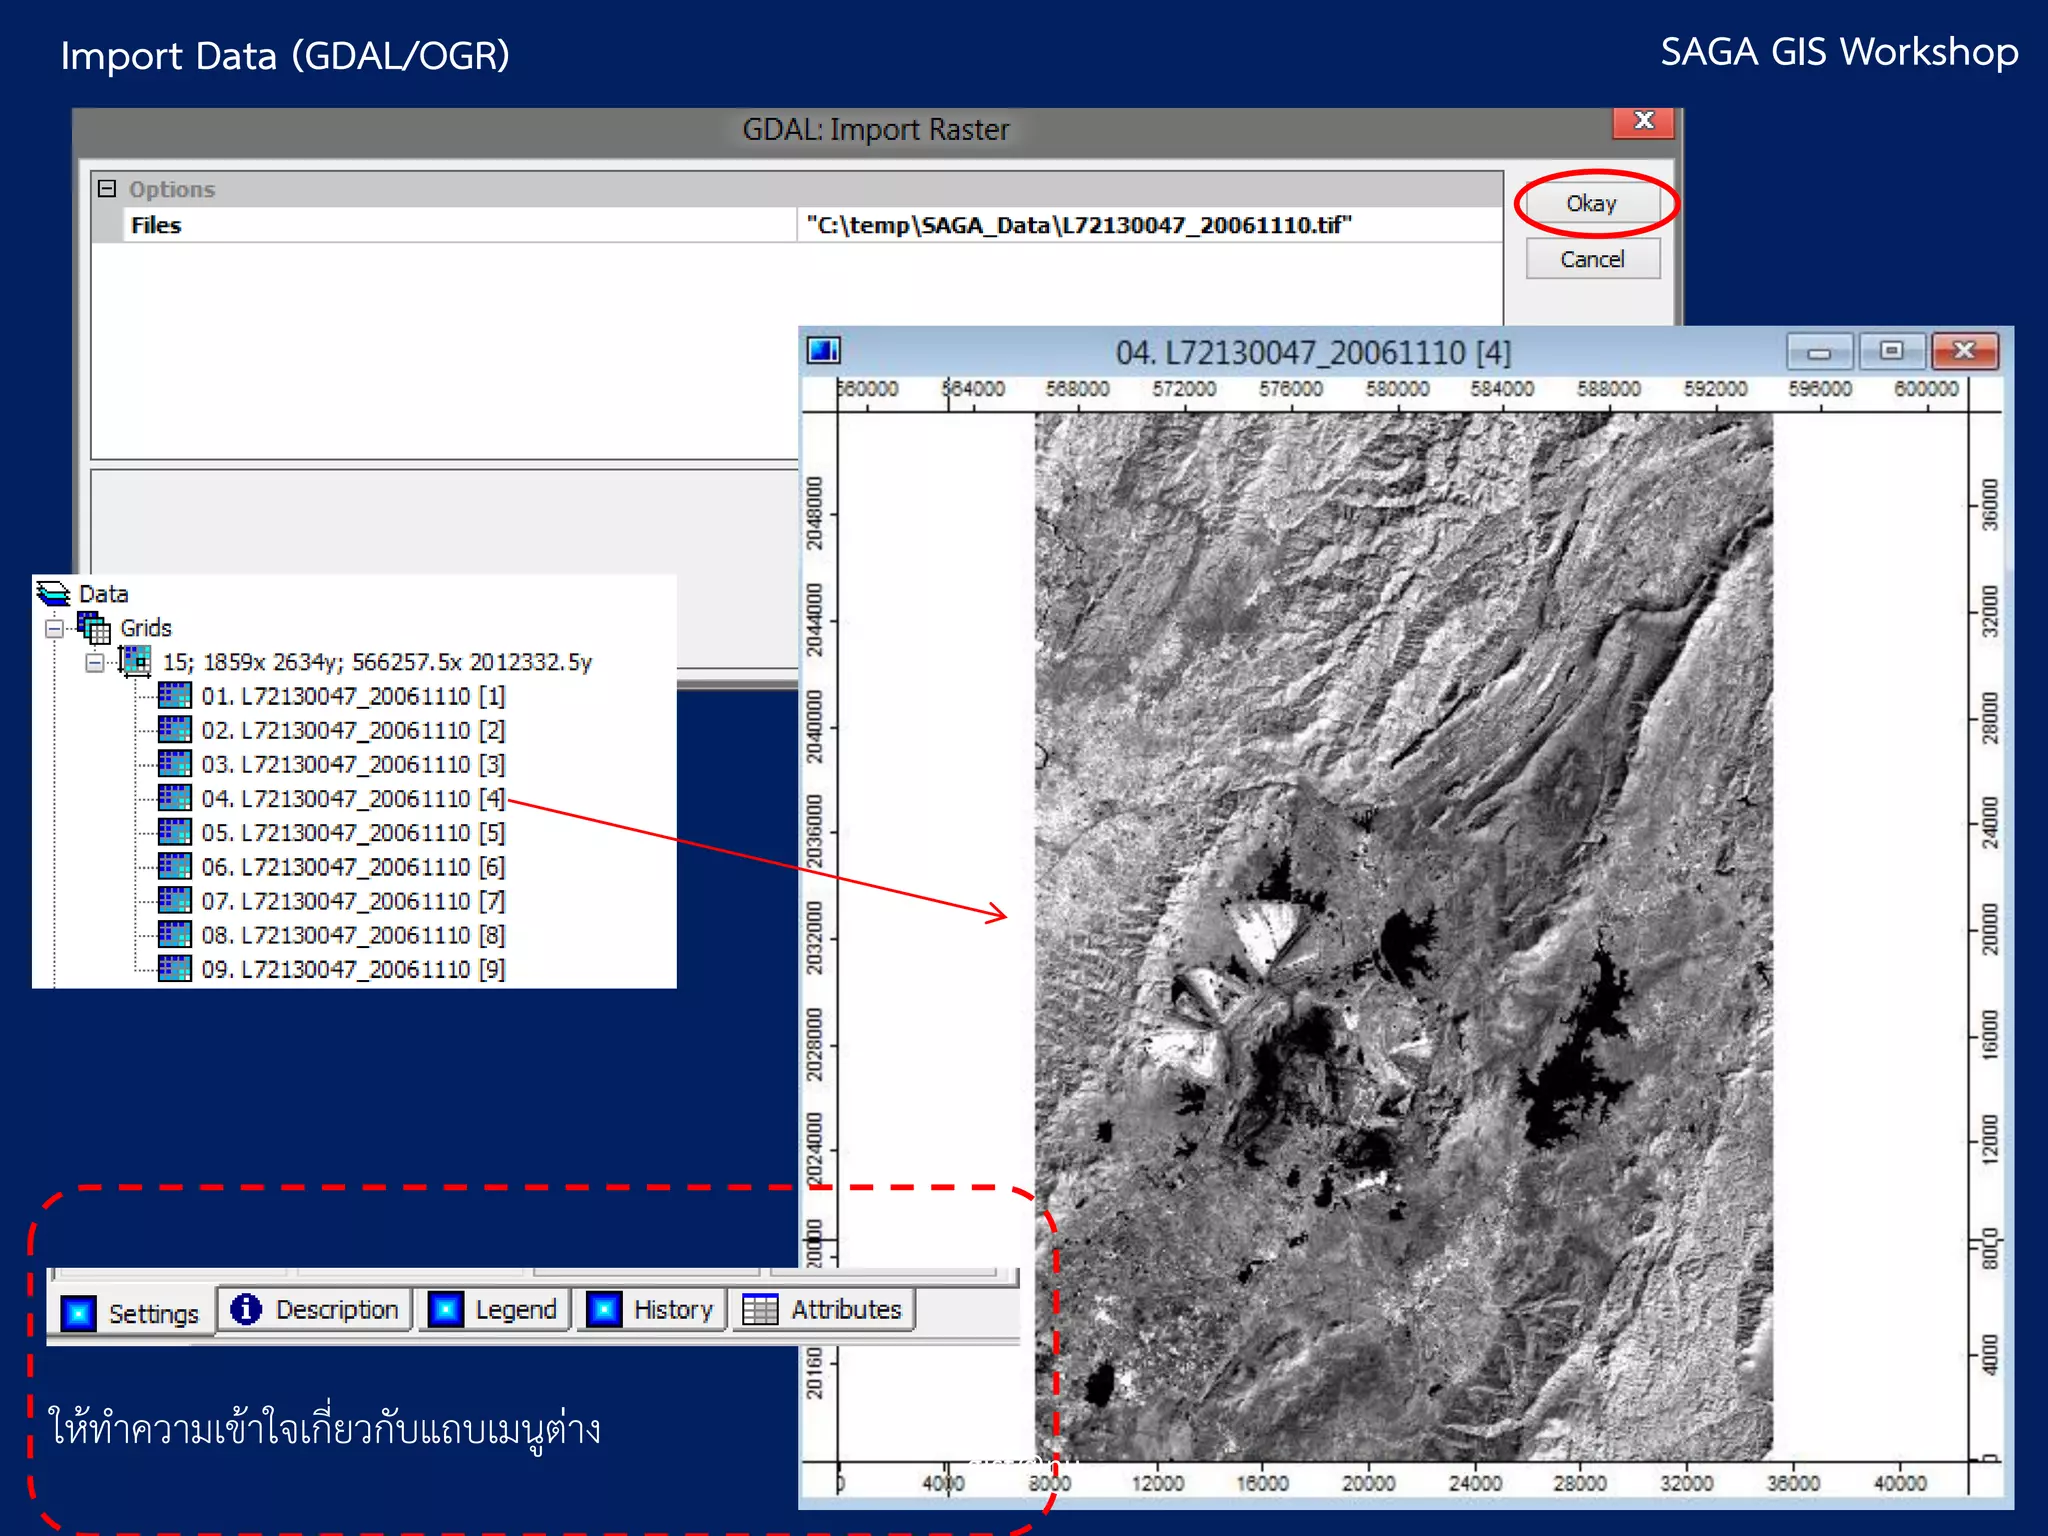Viewport: 2048px width, 1536px height.
Task: Click the Files path input field
Action: pos(1150,225)
